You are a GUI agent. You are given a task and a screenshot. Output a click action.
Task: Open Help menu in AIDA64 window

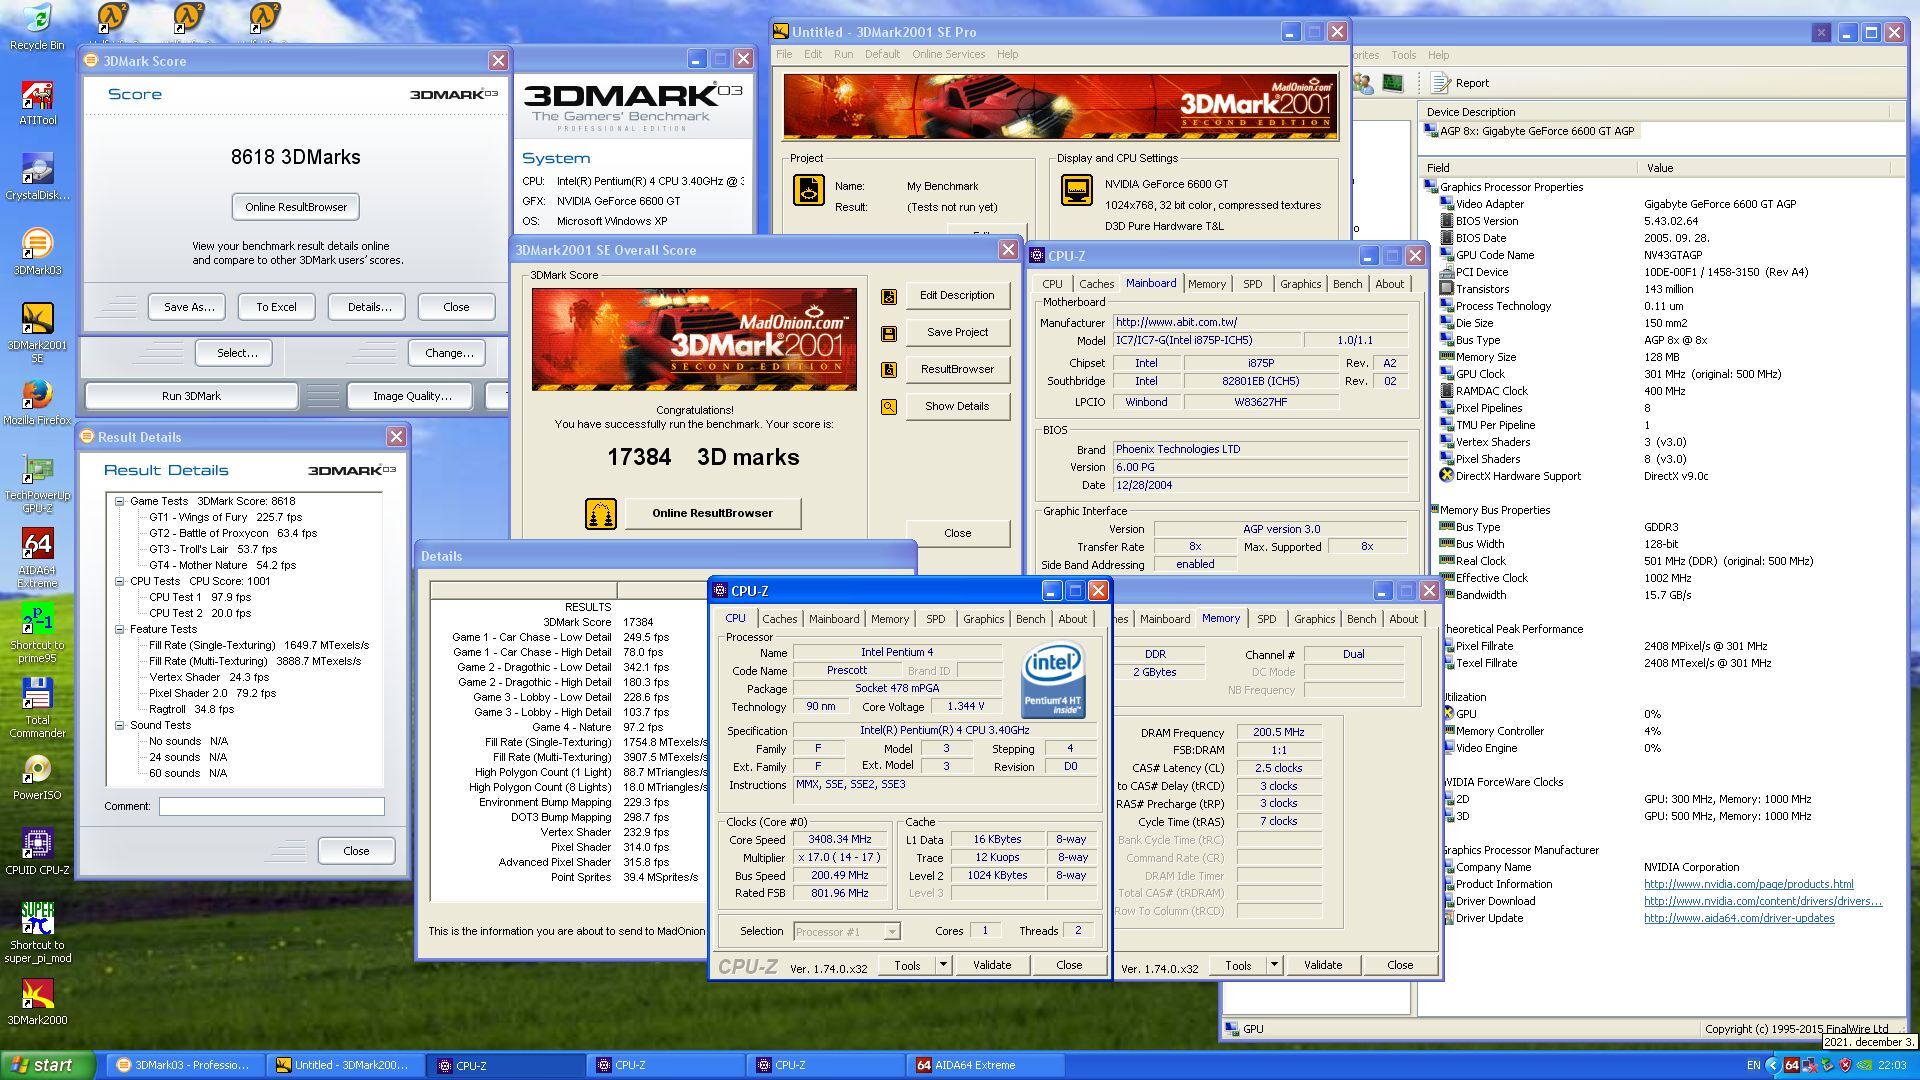pyautogui.click(x=1438, y=55)
